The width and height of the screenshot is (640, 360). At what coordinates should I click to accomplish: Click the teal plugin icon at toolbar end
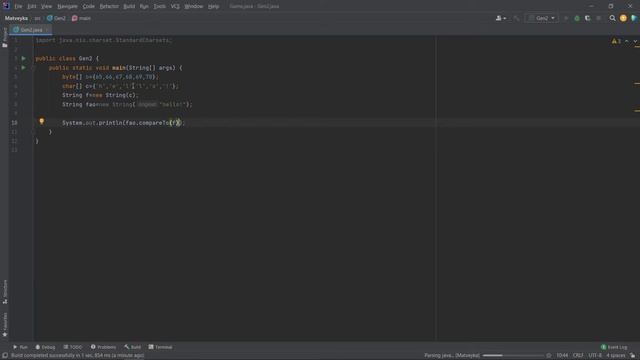(634, 18)
